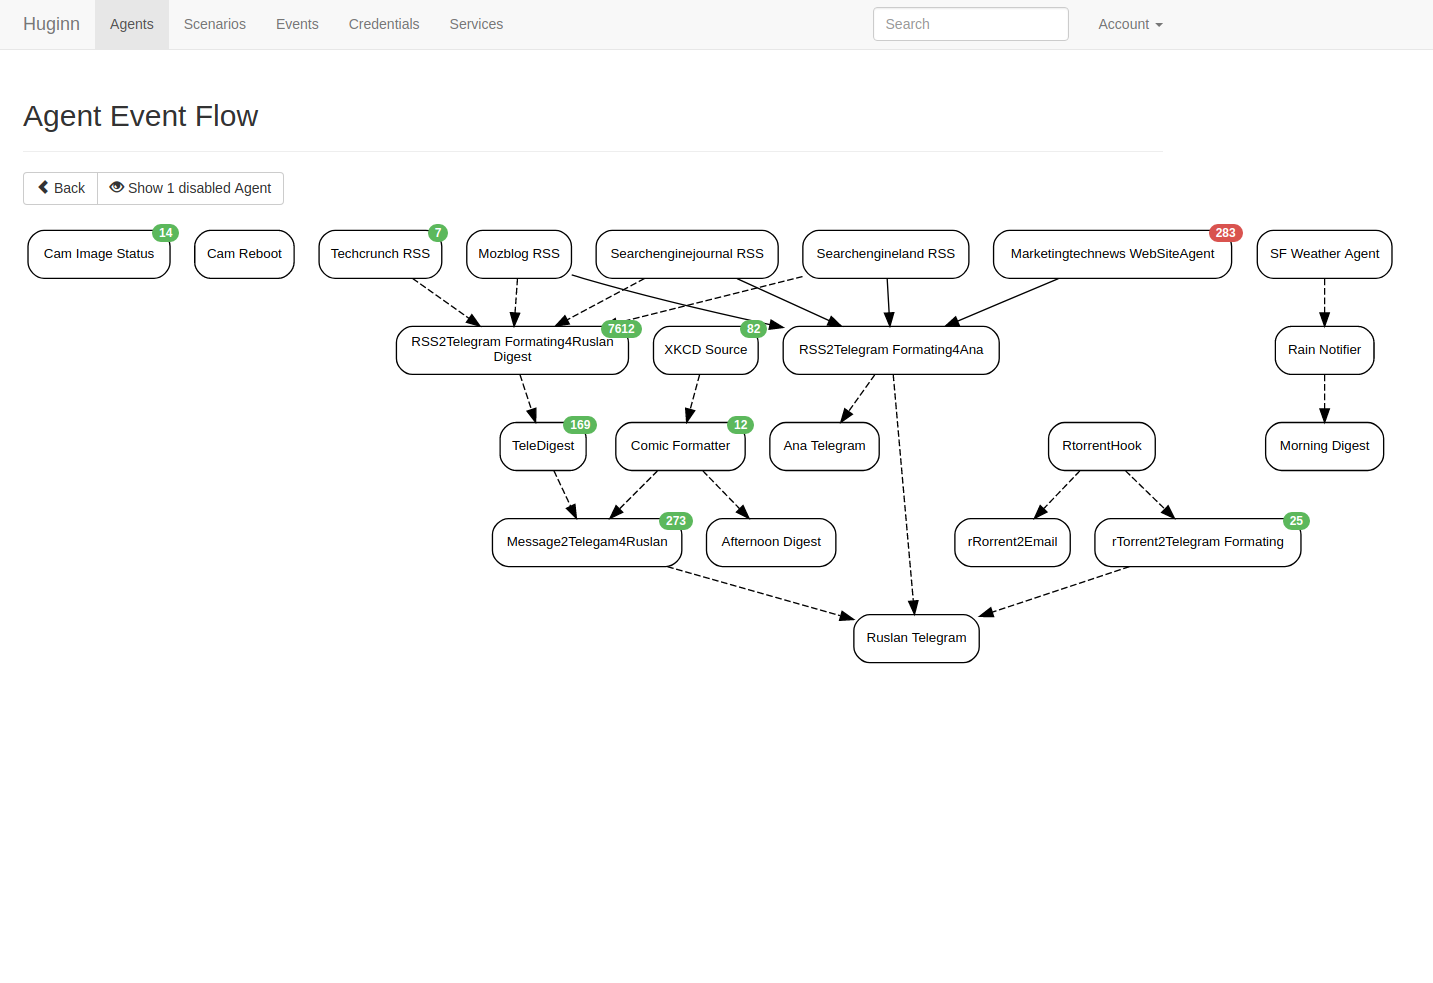Click the green 7612 event count badge

621,329
